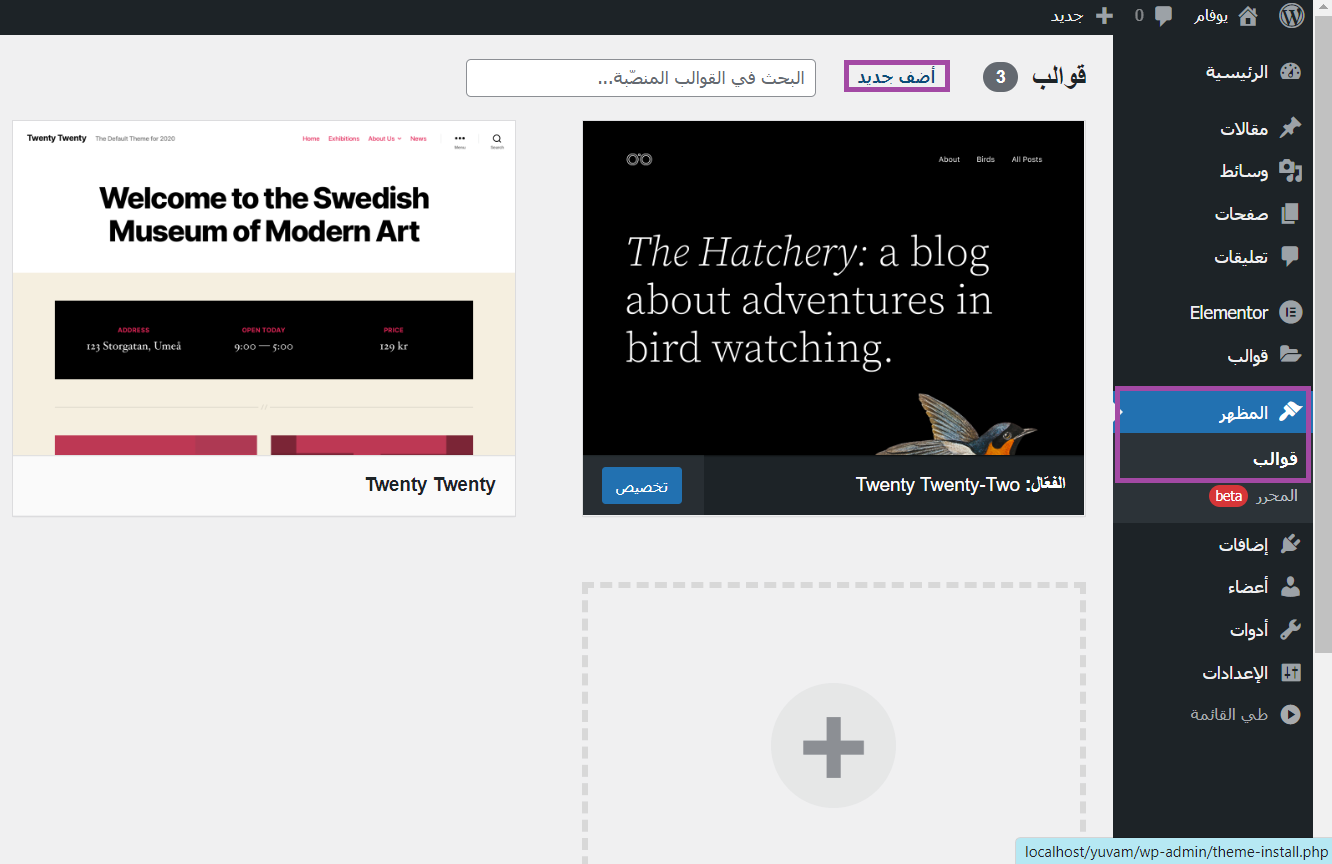Click the أدوات wrench icon

click(x=1290, y=630)
